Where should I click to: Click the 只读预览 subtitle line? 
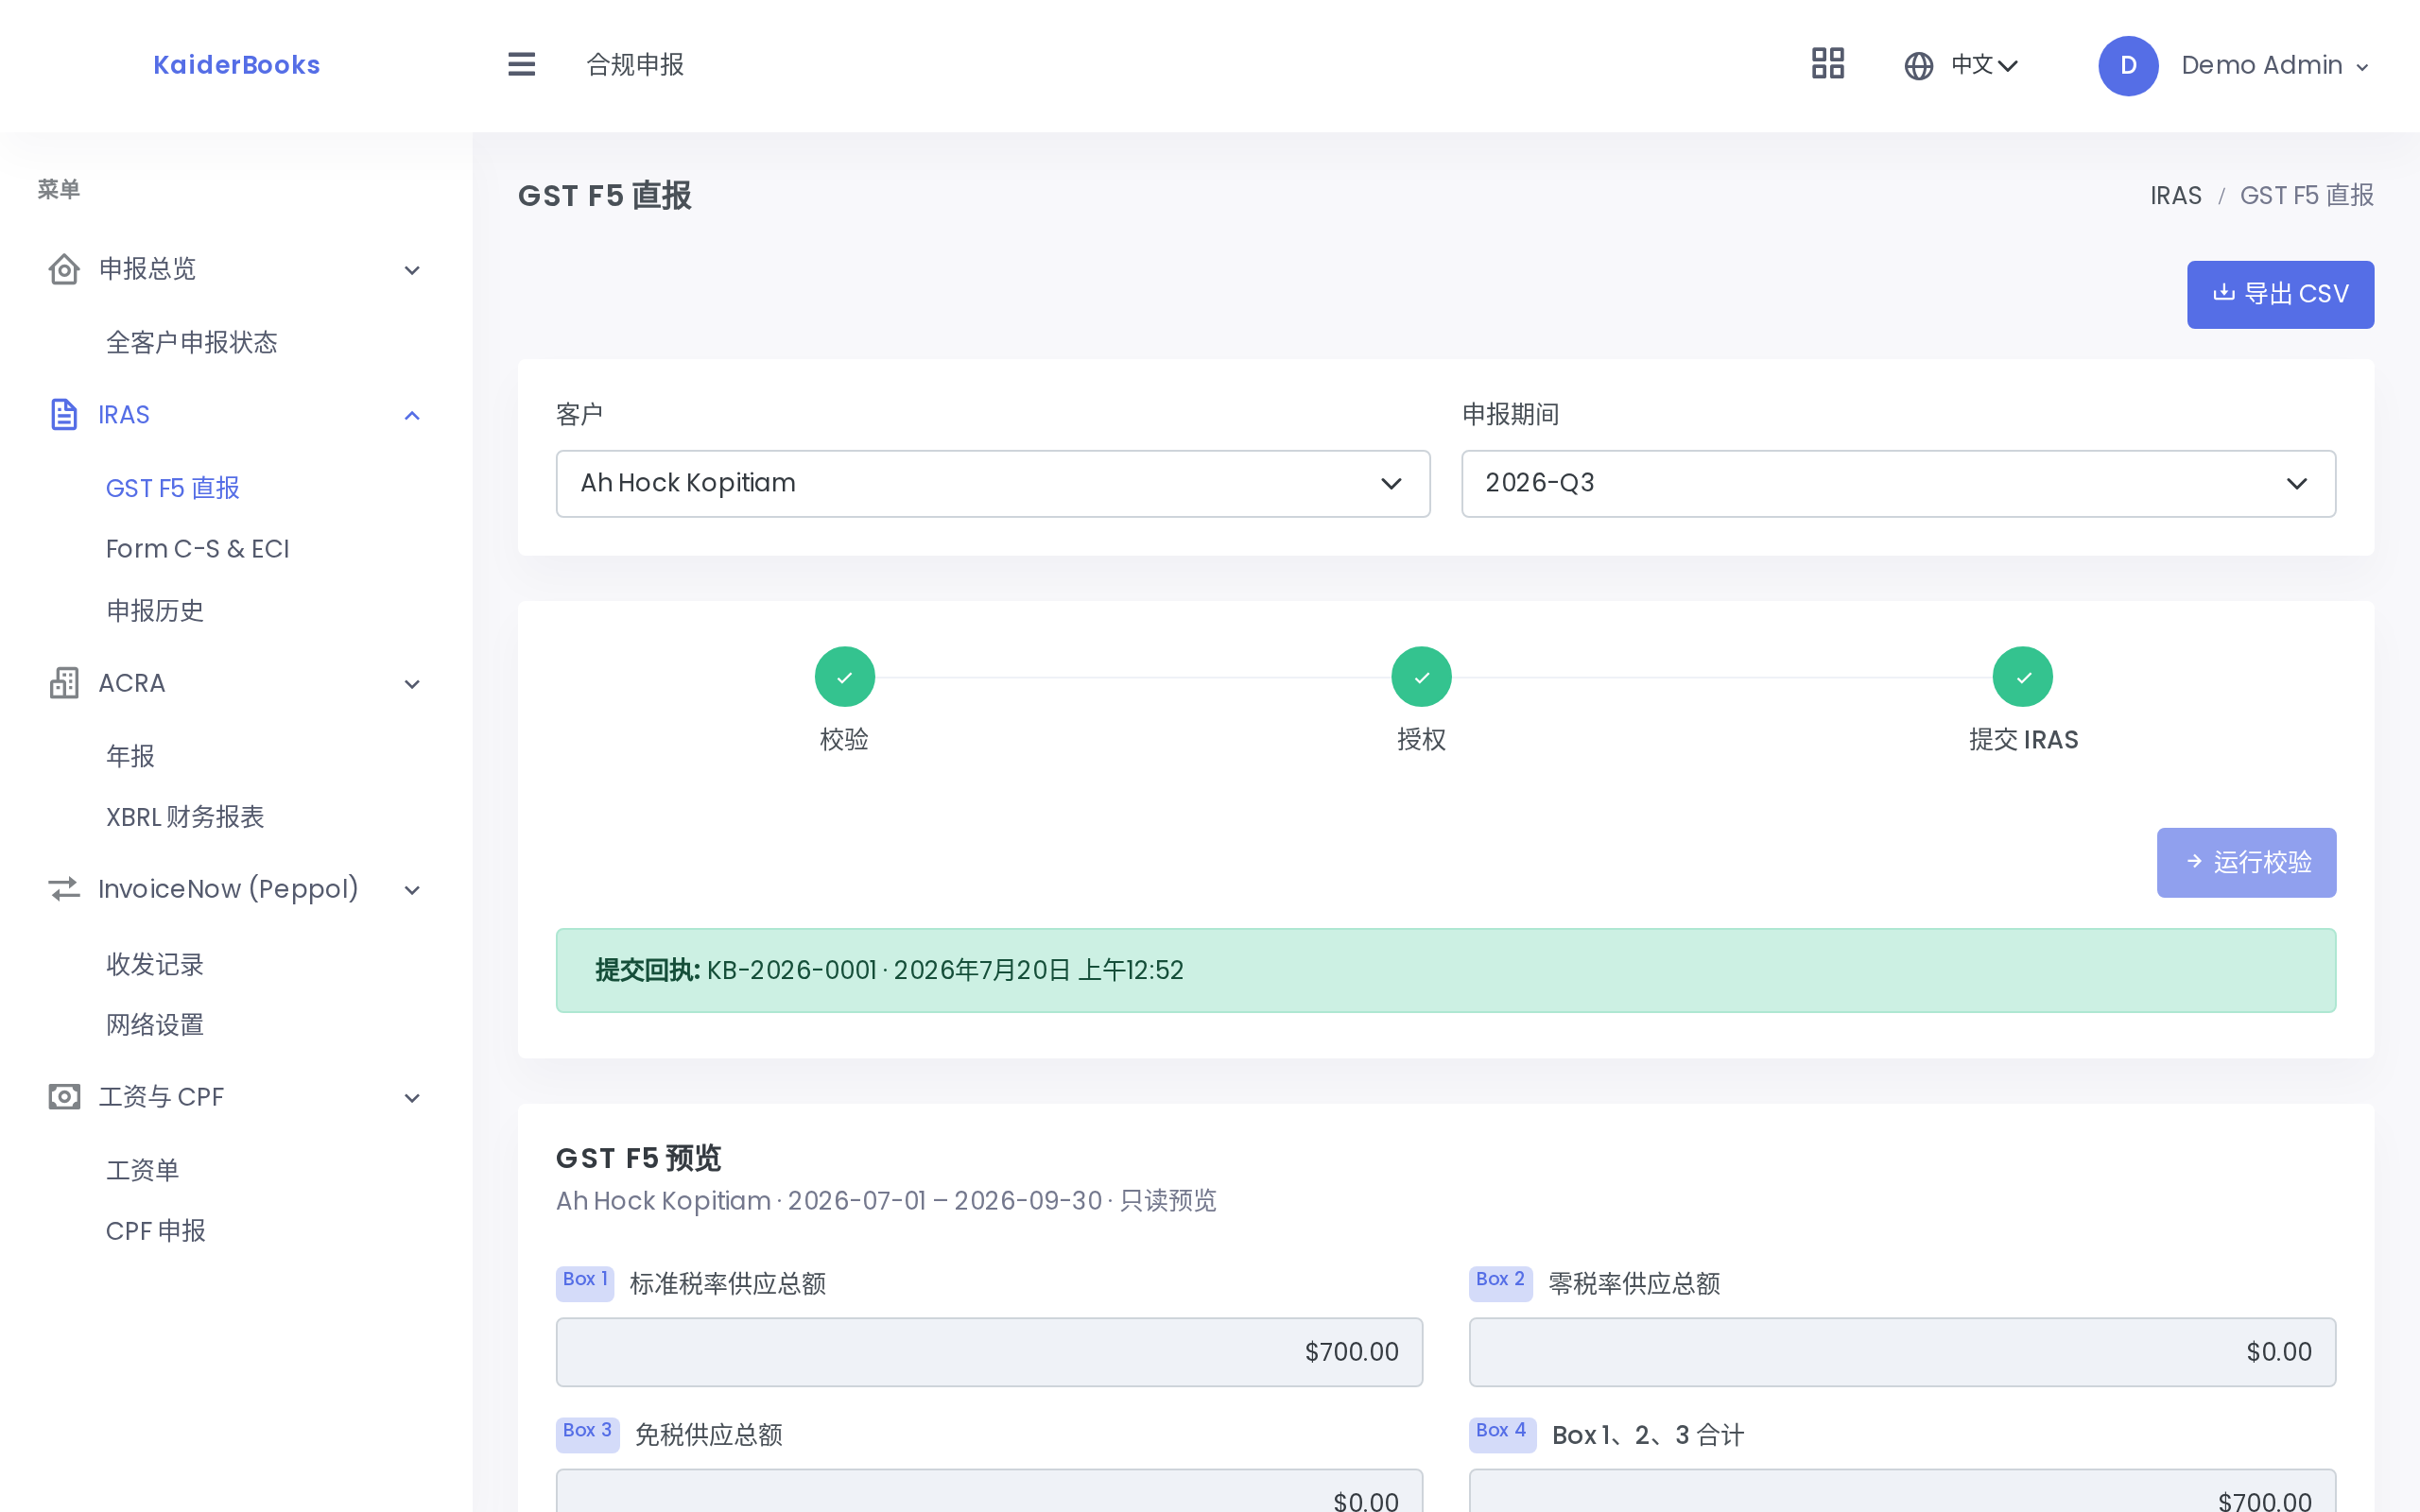pyautogui.click(x=886, y=1201)
